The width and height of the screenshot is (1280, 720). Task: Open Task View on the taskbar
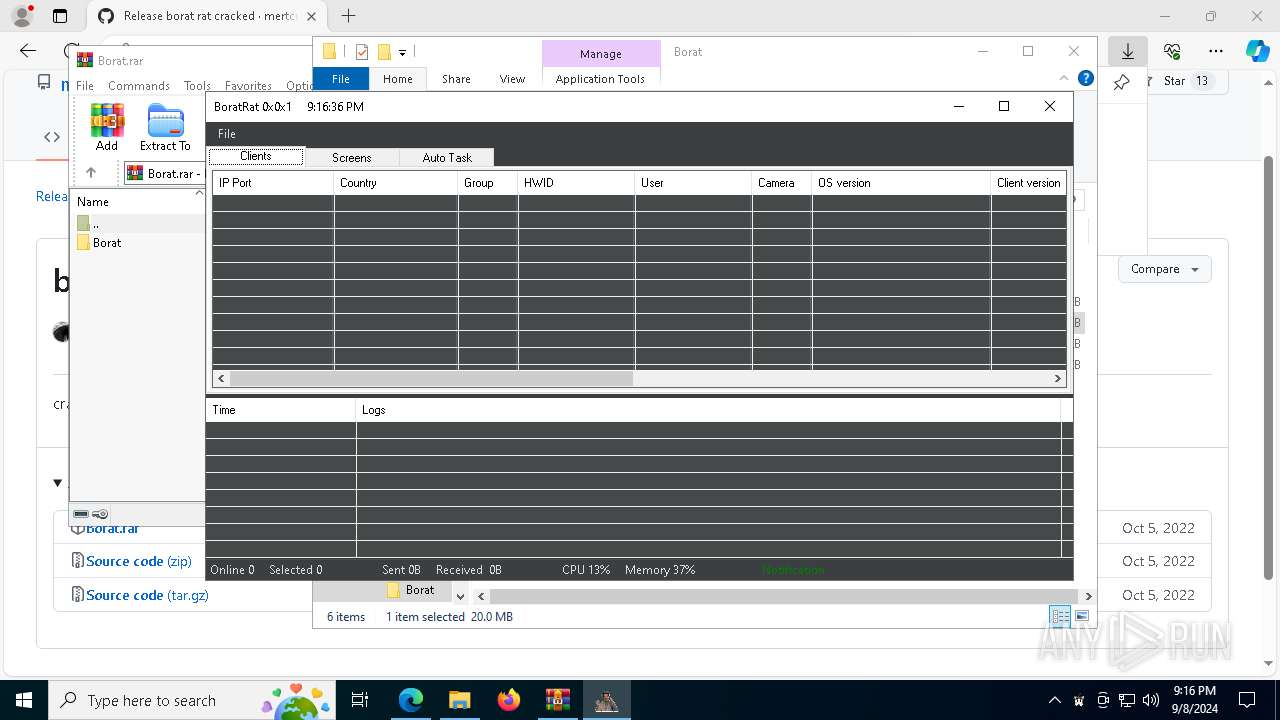(360, 700)
